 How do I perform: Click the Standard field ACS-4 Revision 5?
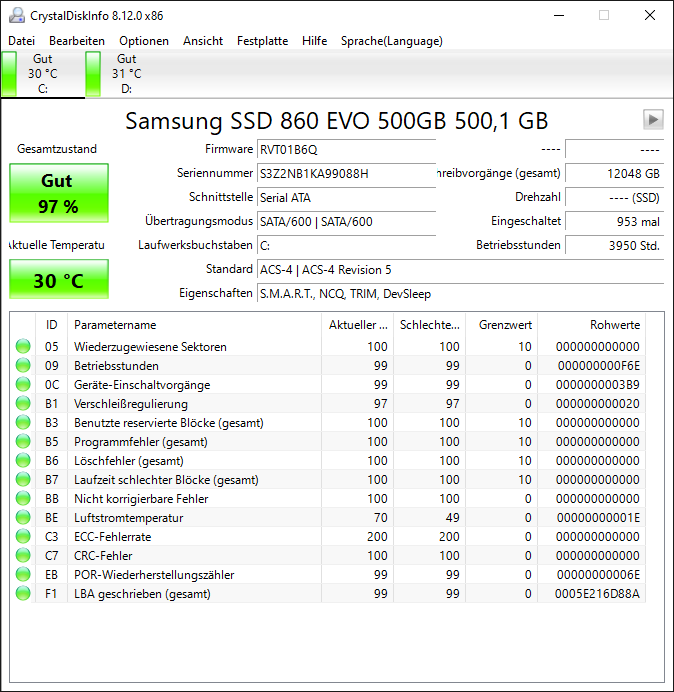pos(460,269)
